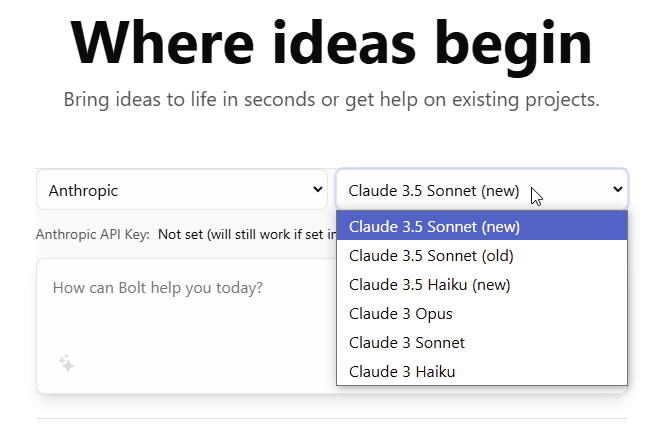
Task: Click the chevron arrow of the model selector
Action: 618,190
